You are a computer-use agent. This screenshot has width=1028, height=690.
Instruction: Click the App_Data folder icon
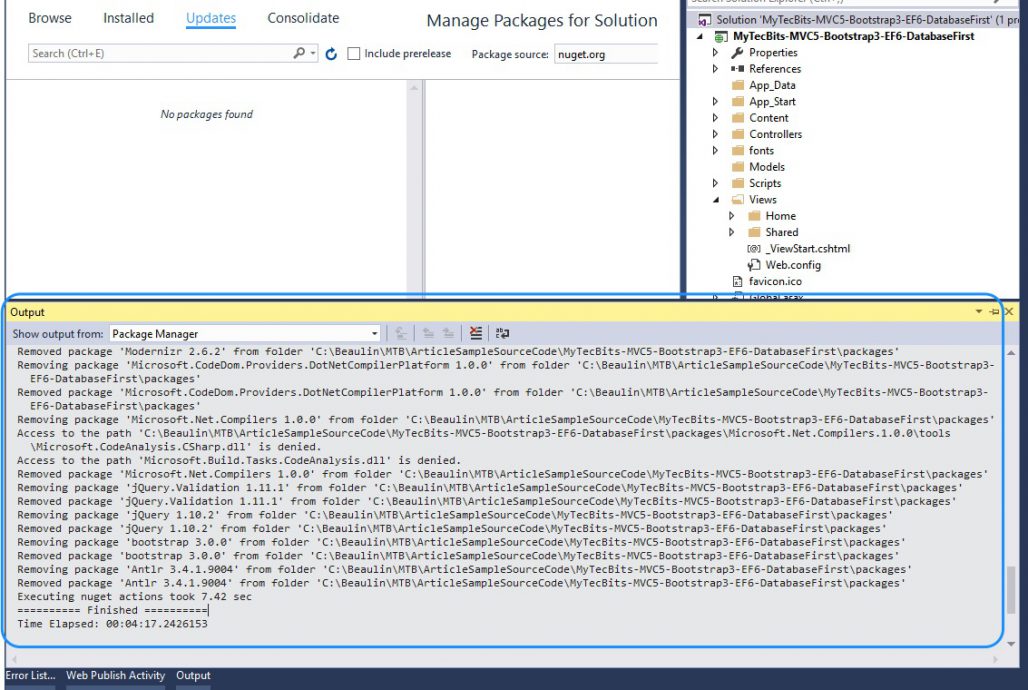(738, 85)
